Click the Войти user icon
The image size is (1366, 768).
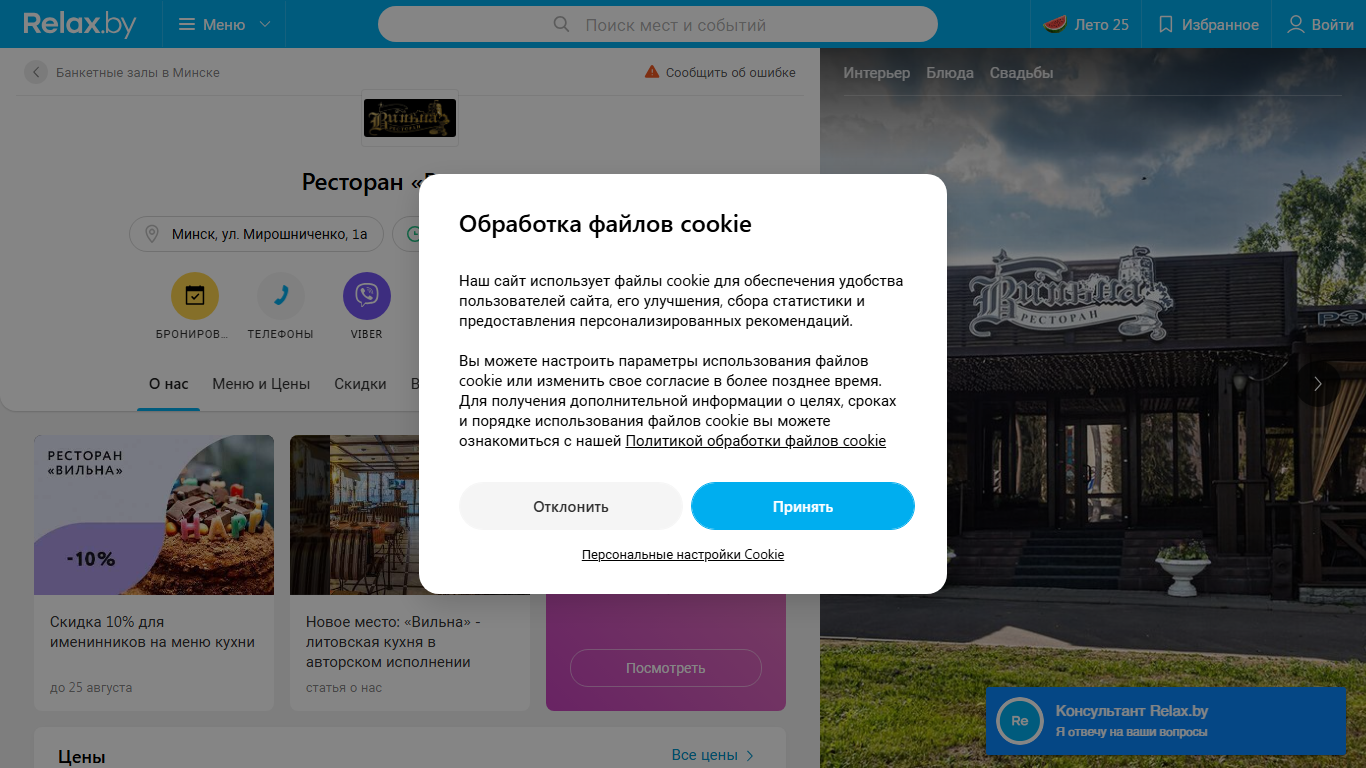pos(1296,24)
